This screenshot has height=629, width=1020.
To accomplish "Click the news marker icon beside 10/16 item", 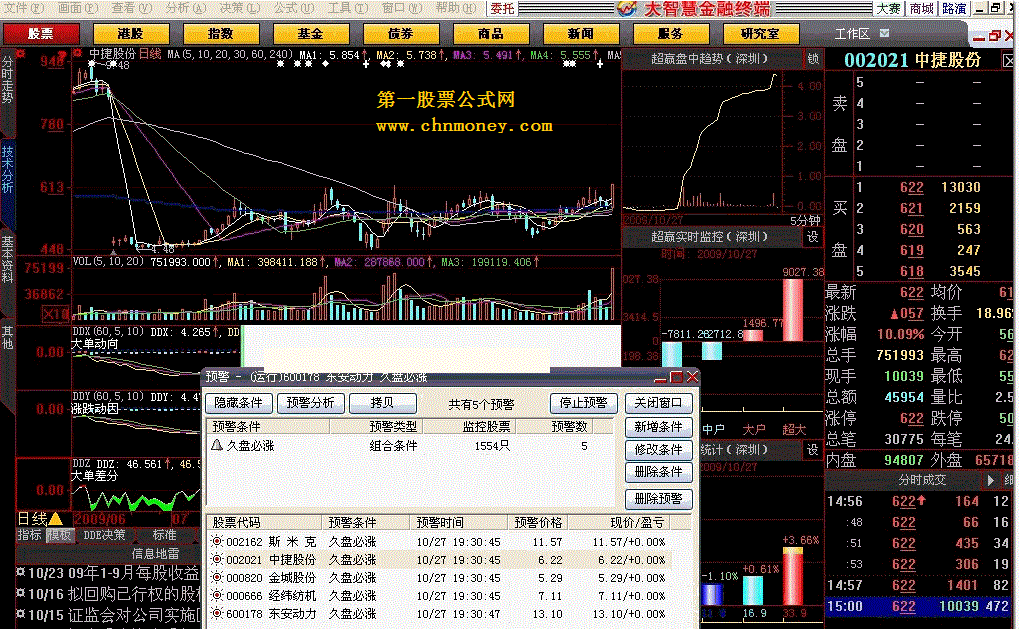I will tap(21, 593).
